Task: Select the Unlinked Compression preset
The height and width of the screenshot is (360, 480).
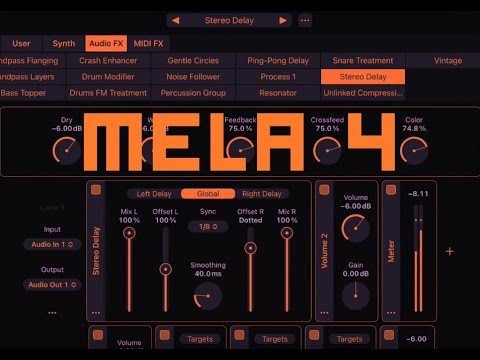Action: [363, 93]
